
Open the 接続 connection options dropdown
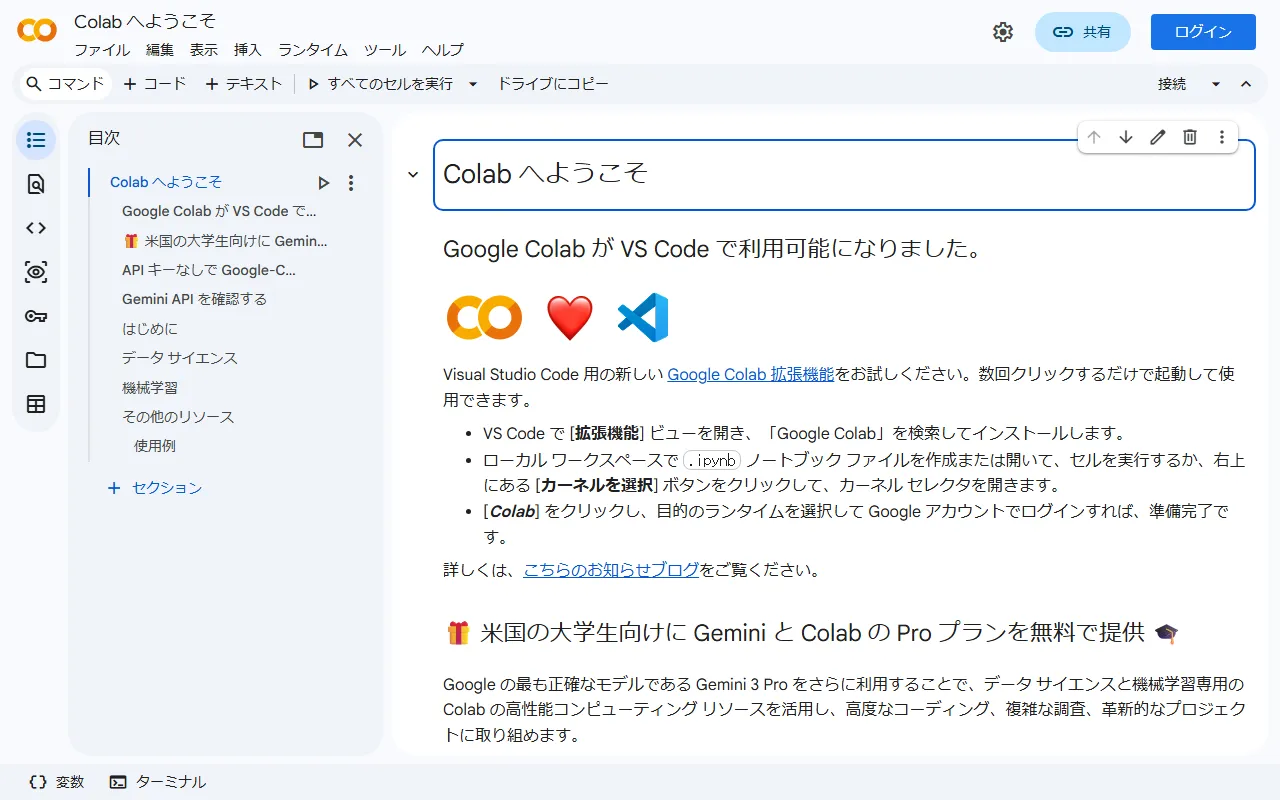1216,84
